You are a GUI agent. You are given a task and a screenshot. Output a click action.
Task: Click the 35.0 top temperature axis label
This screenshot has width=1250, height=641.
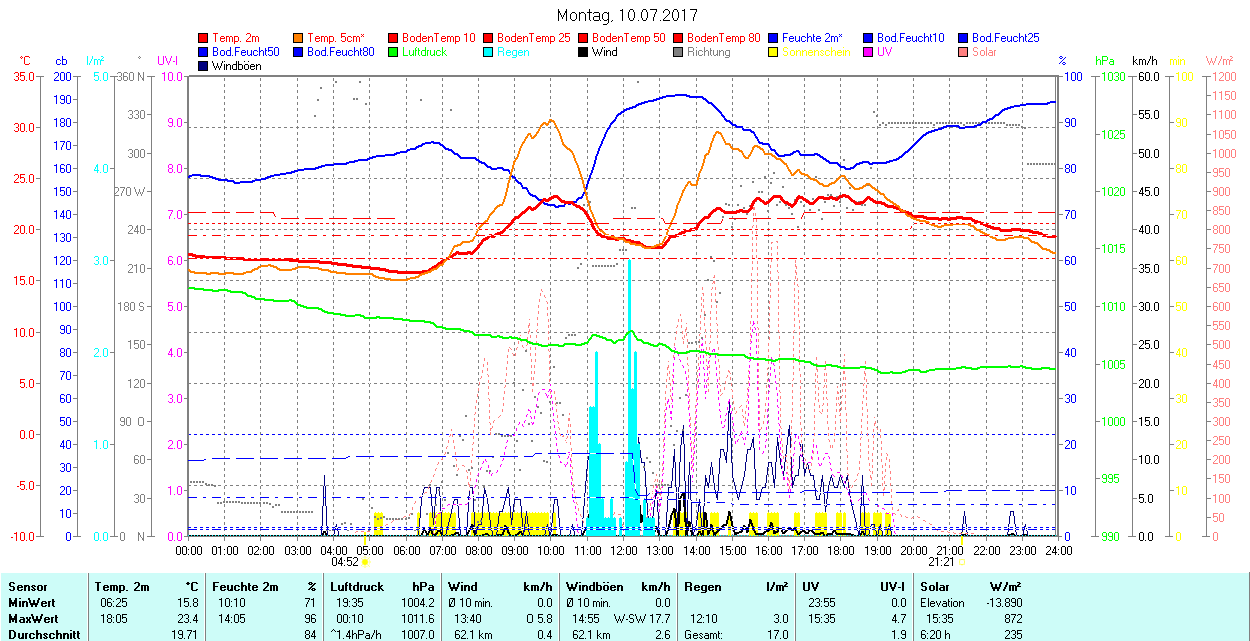click(x=24, y=76)
